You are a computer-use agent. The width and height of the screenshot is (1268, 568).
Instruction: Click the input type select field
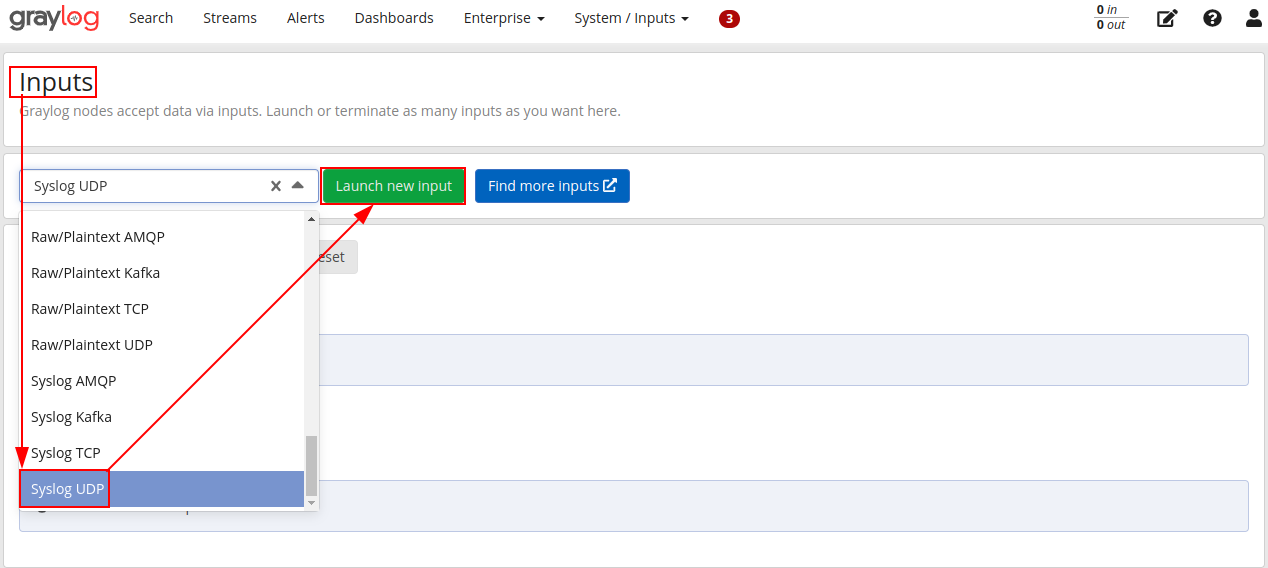coord(169,186)
